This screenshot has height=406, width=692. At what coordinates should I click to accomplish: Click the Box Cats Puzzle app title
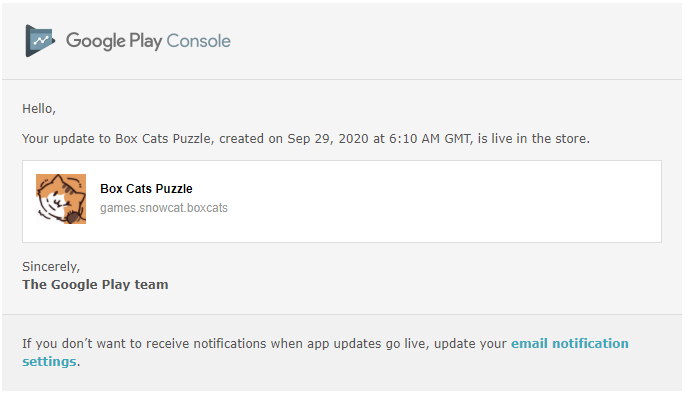[x=146, y=189]
